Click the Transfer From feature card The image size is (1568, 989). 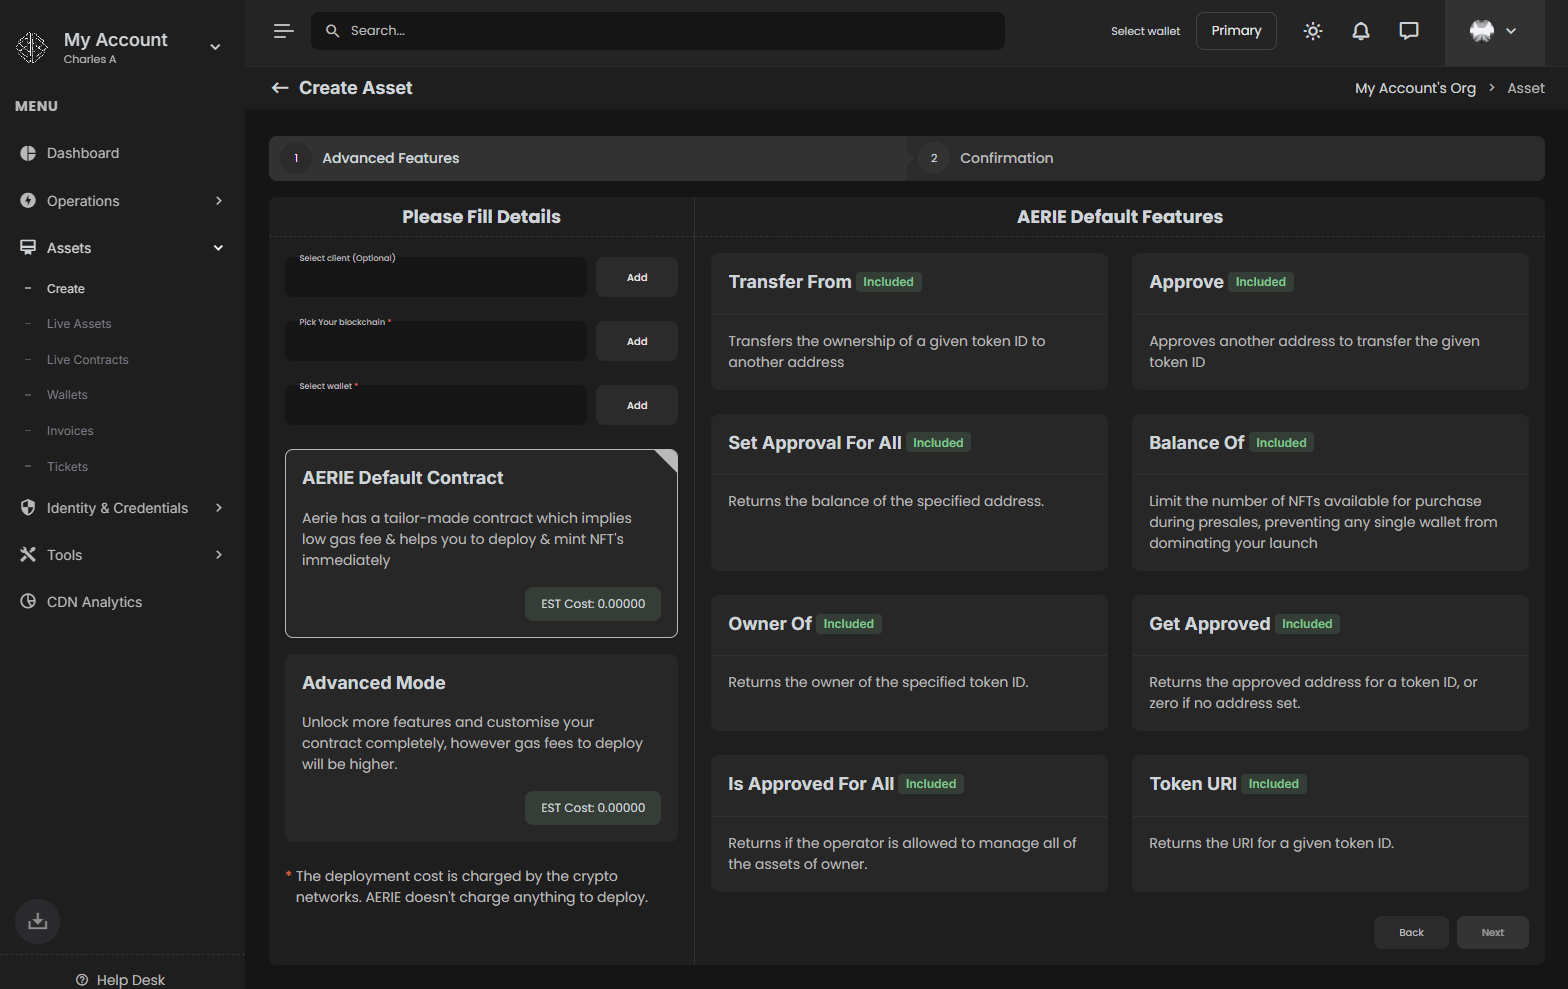coord(909,321)
